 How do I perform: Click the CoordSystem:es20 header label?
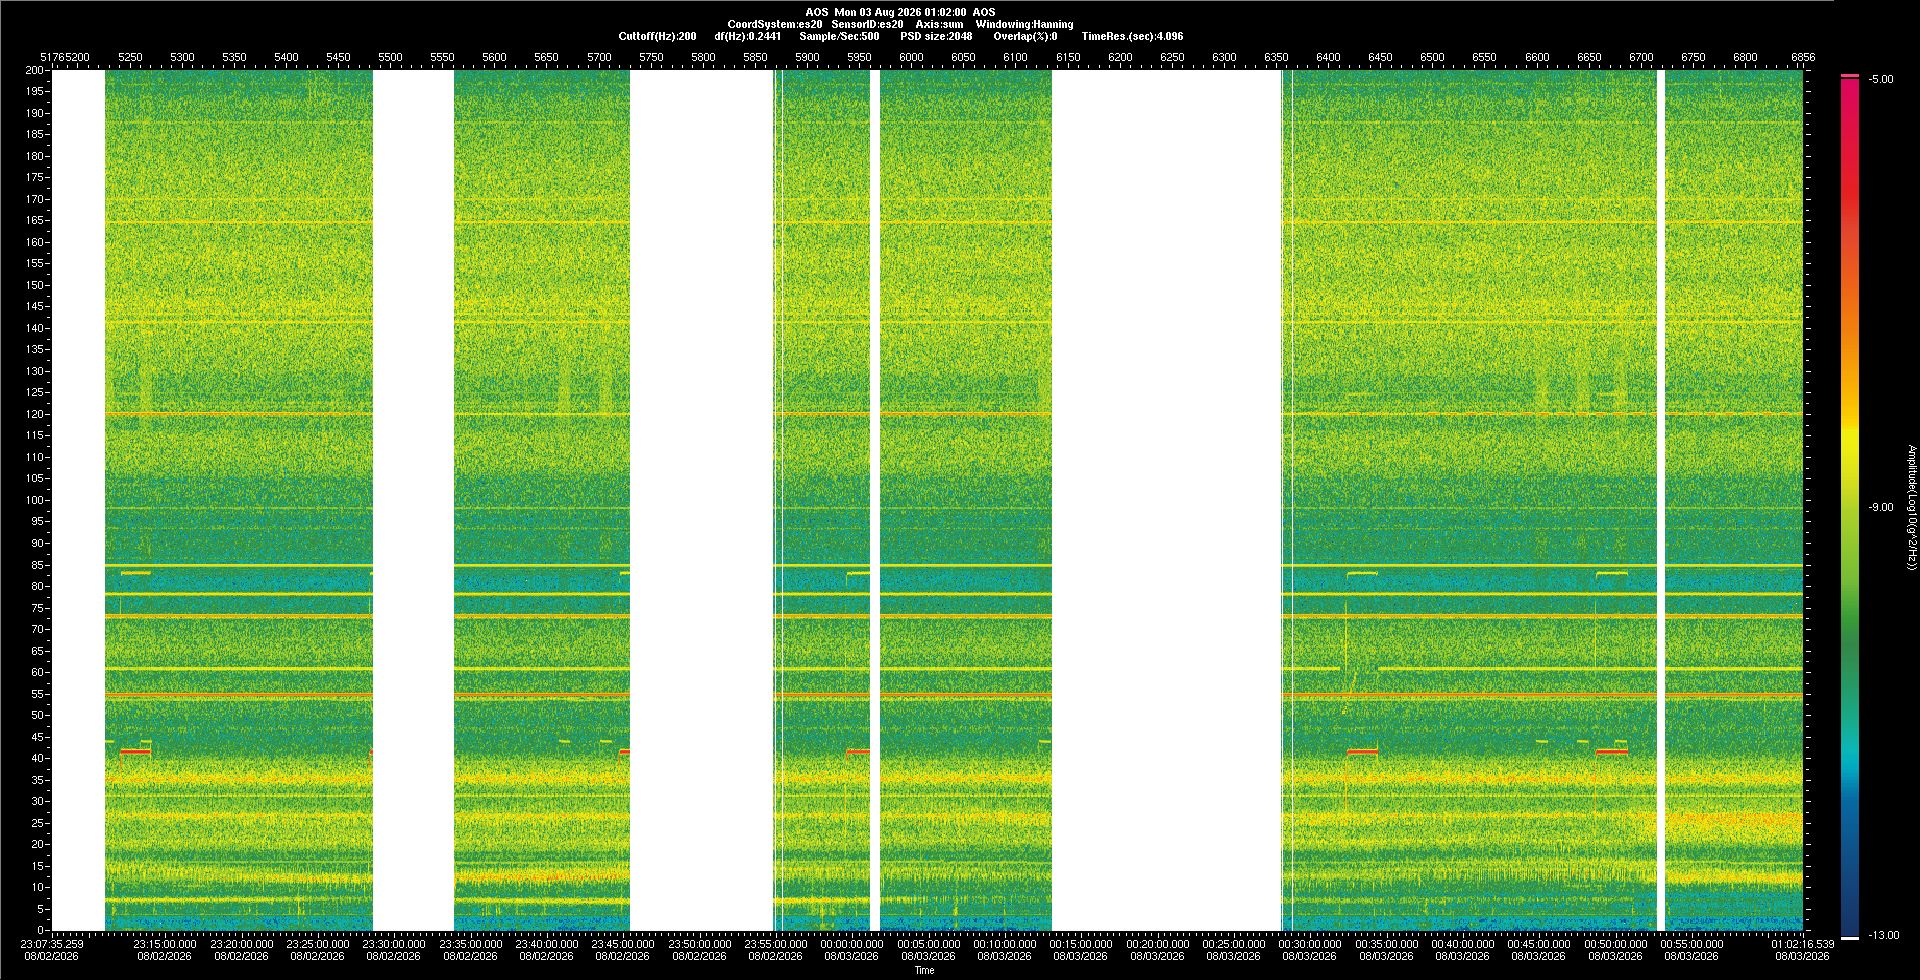coord(774,24)
